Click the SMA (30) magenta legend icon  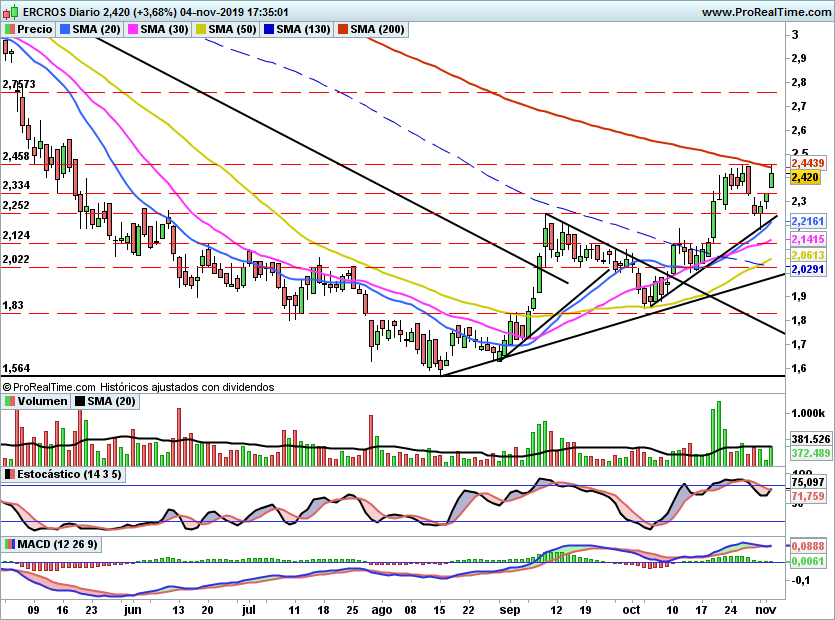133,29
